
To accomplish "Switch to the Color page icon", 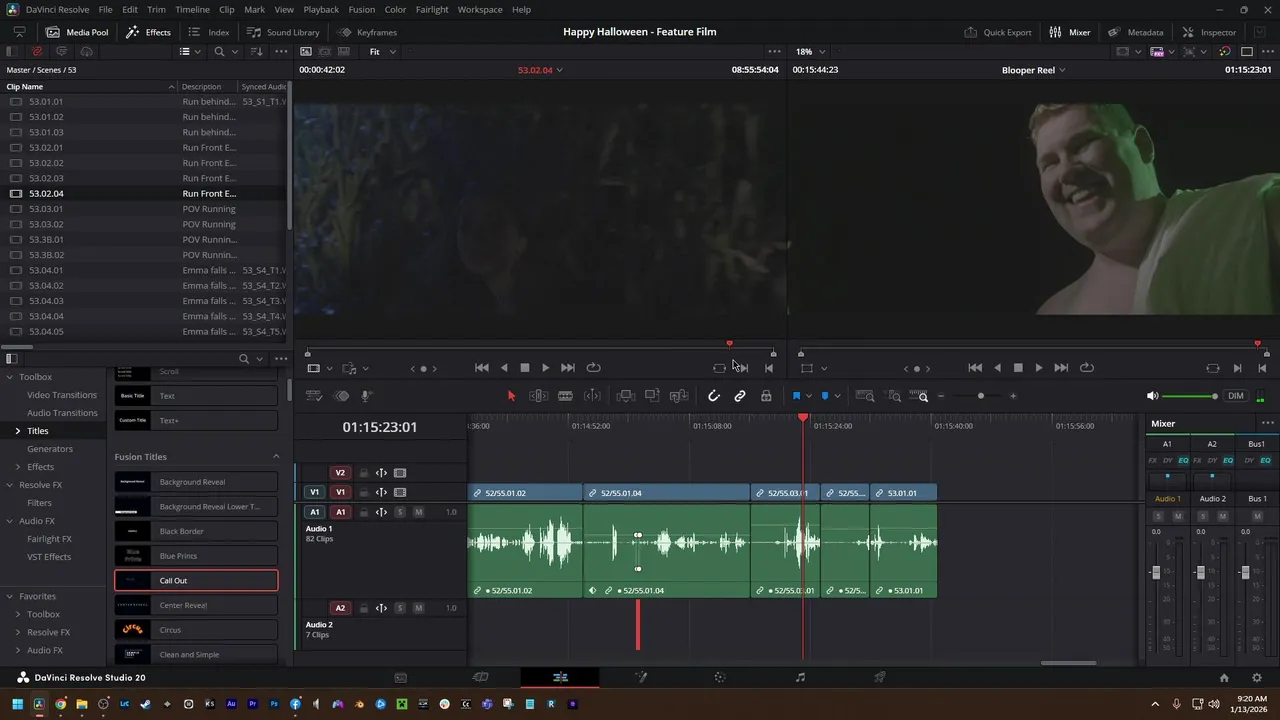I will 720,677.
